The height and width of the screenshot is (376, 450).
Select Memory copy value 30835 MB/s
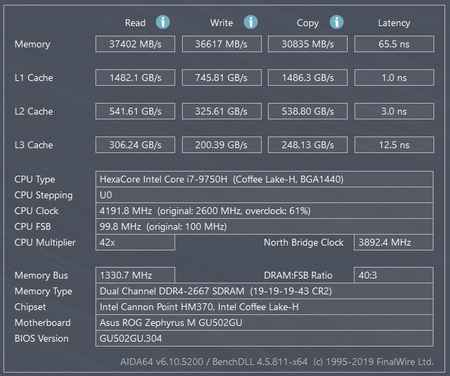pyautogui.click(x=308, y=44)
